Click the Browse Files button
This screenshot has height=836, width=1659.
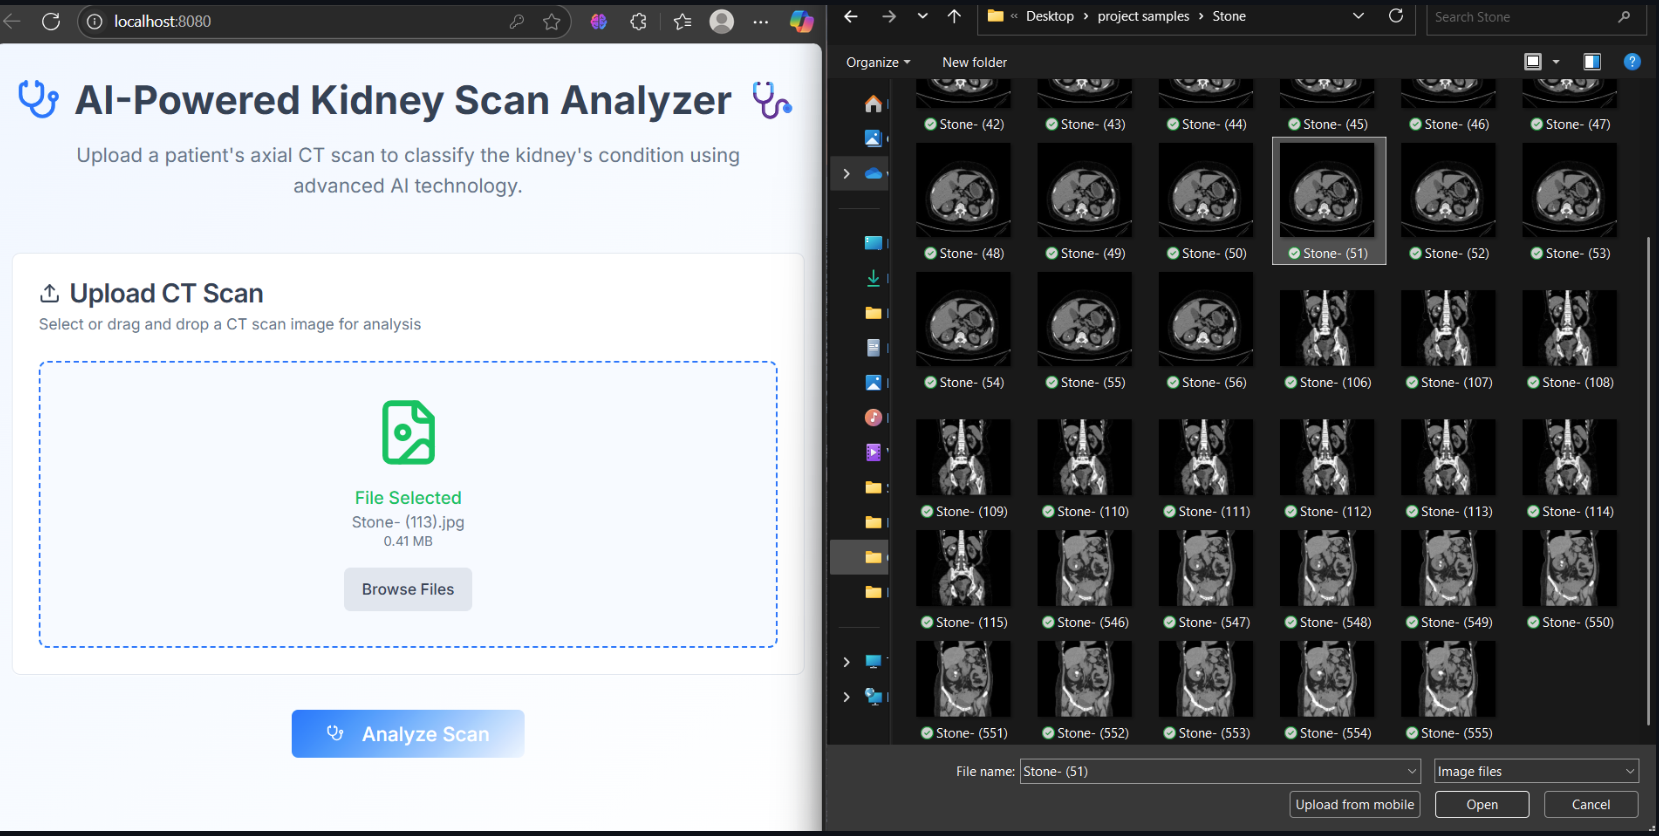408,589
